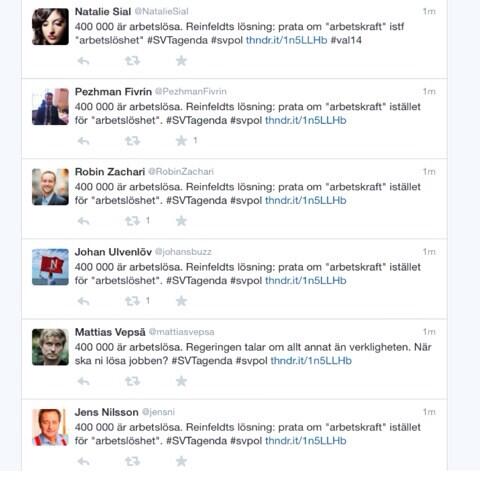
Task: Open @johansbuzz handle
Action: [x=183, y=252]
